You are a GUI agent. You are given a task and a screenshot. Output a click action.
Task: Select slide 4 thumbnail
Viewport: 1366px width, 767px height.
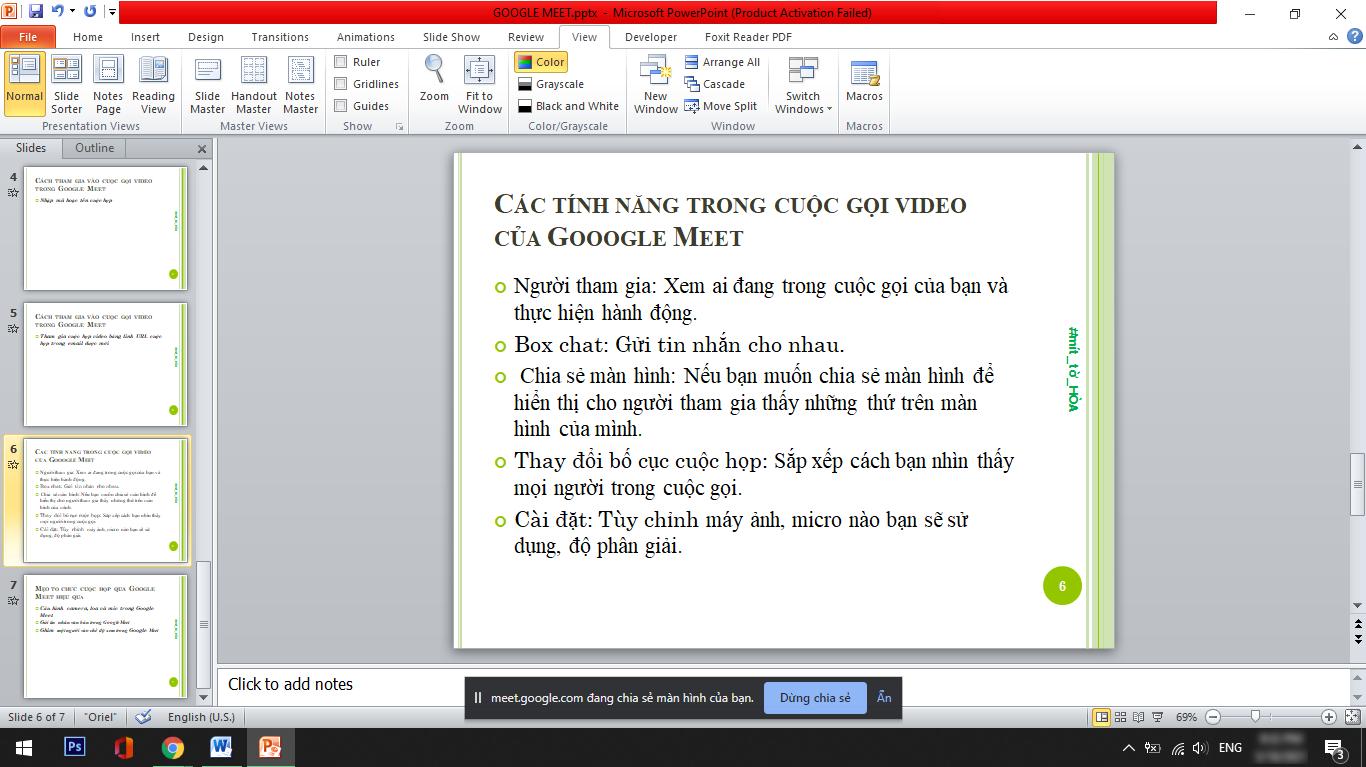[x=105, y=228]
